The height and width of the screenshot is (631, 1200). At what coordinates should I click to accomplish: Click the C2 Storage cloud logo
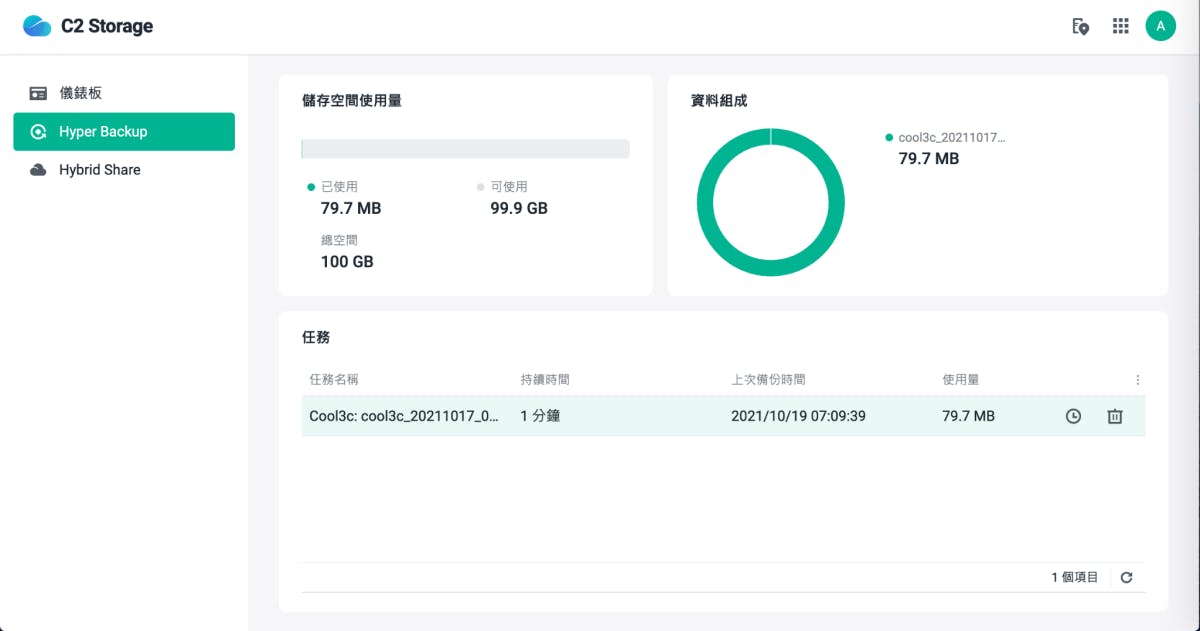37,26
